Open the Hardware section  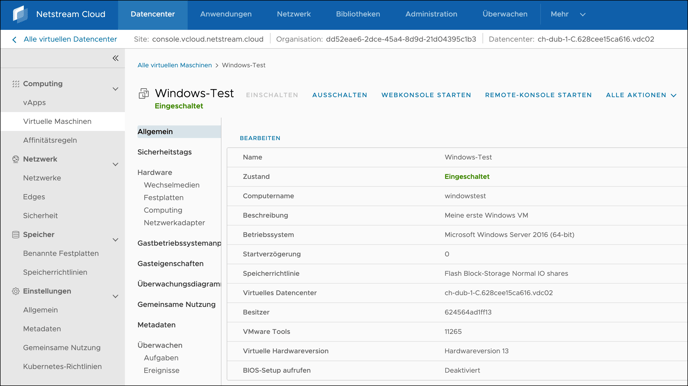[x=155, y=173]
